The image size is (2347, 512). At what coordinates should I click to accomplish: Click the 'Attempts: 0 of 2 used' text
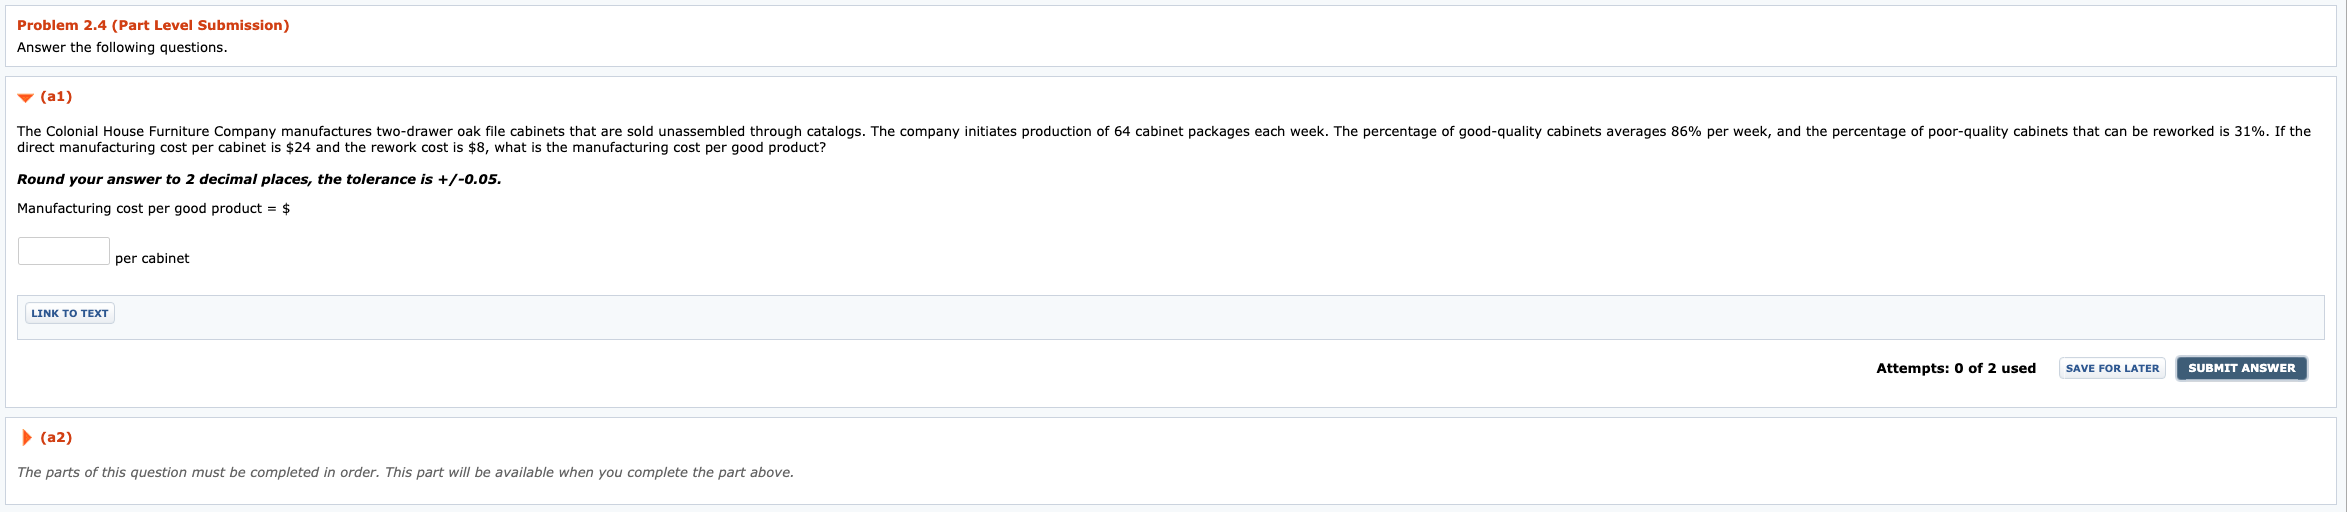(x=1956, y=368)
